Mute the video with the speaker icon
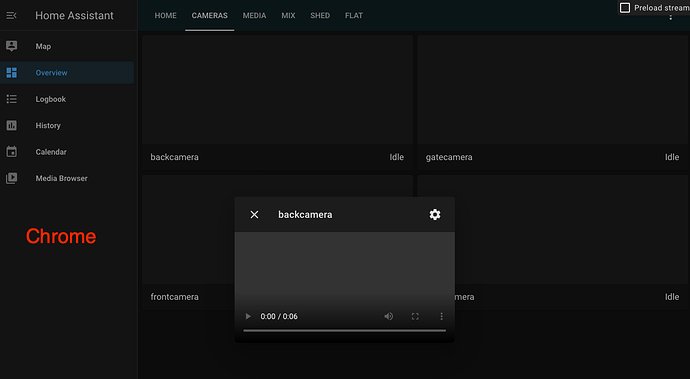The image size is (690, 379). point(389,316)
